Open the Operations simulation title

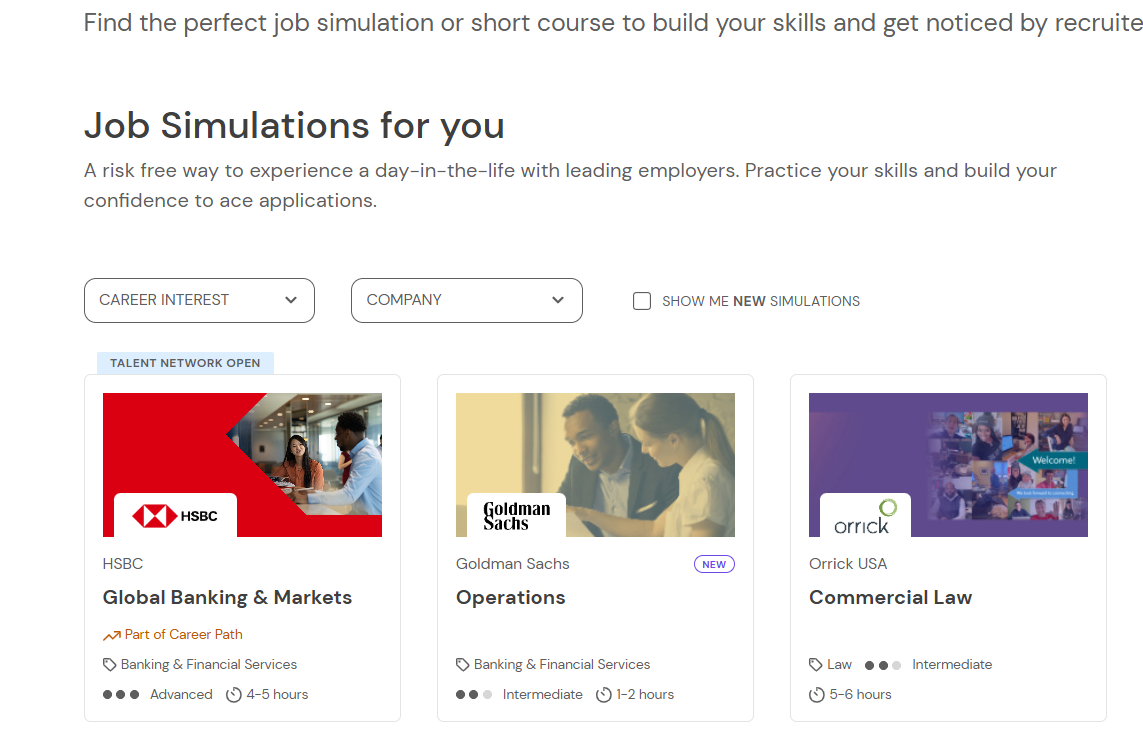(510, 598)
